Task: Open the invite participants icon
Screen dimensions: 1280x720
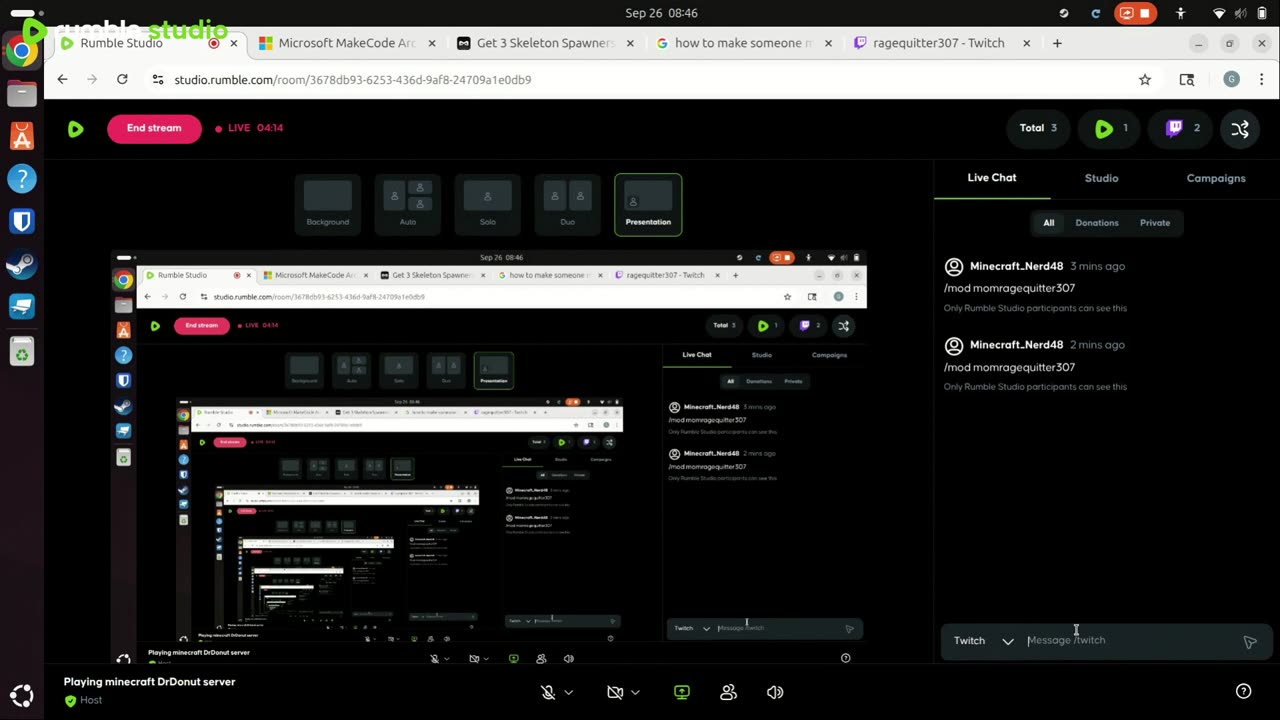Action: coord(728,692)
